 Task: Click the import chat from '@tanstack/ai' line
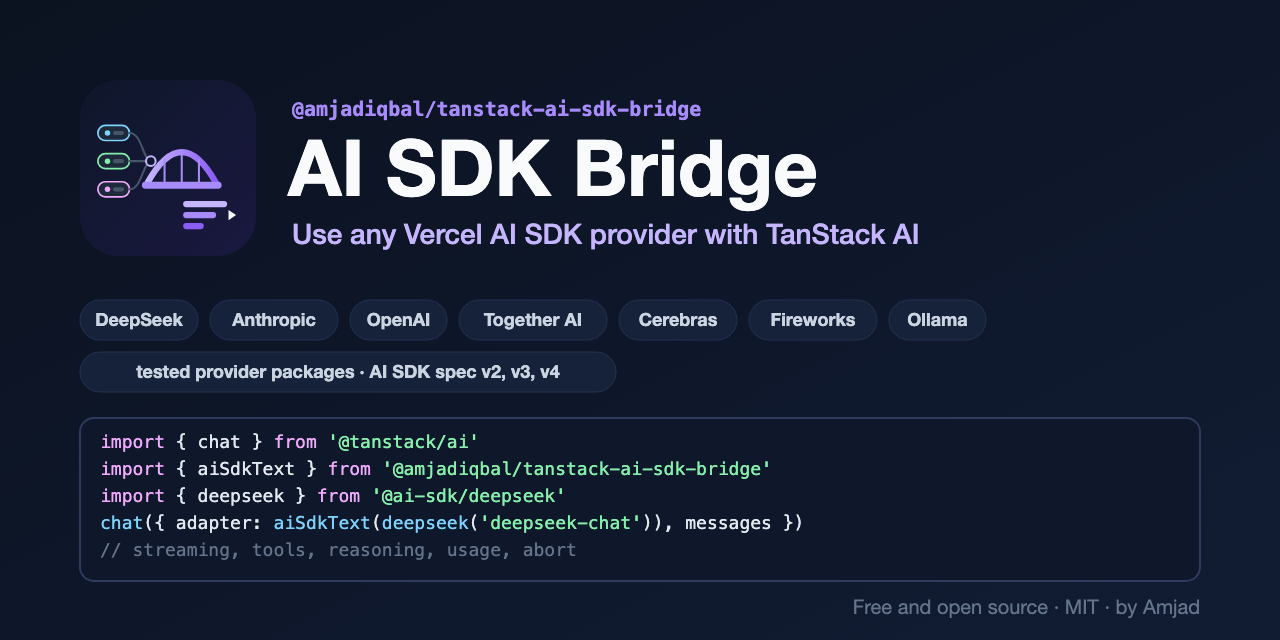(290, 441)
